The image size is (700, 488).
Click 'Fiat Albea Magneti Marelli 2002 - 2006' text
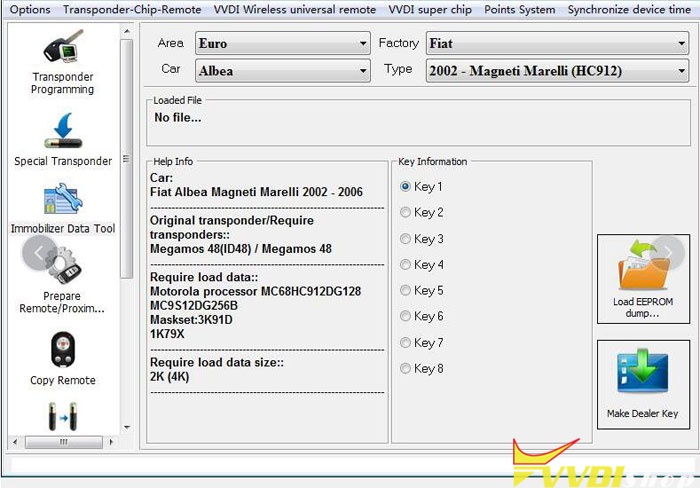[x=256, y=192]
